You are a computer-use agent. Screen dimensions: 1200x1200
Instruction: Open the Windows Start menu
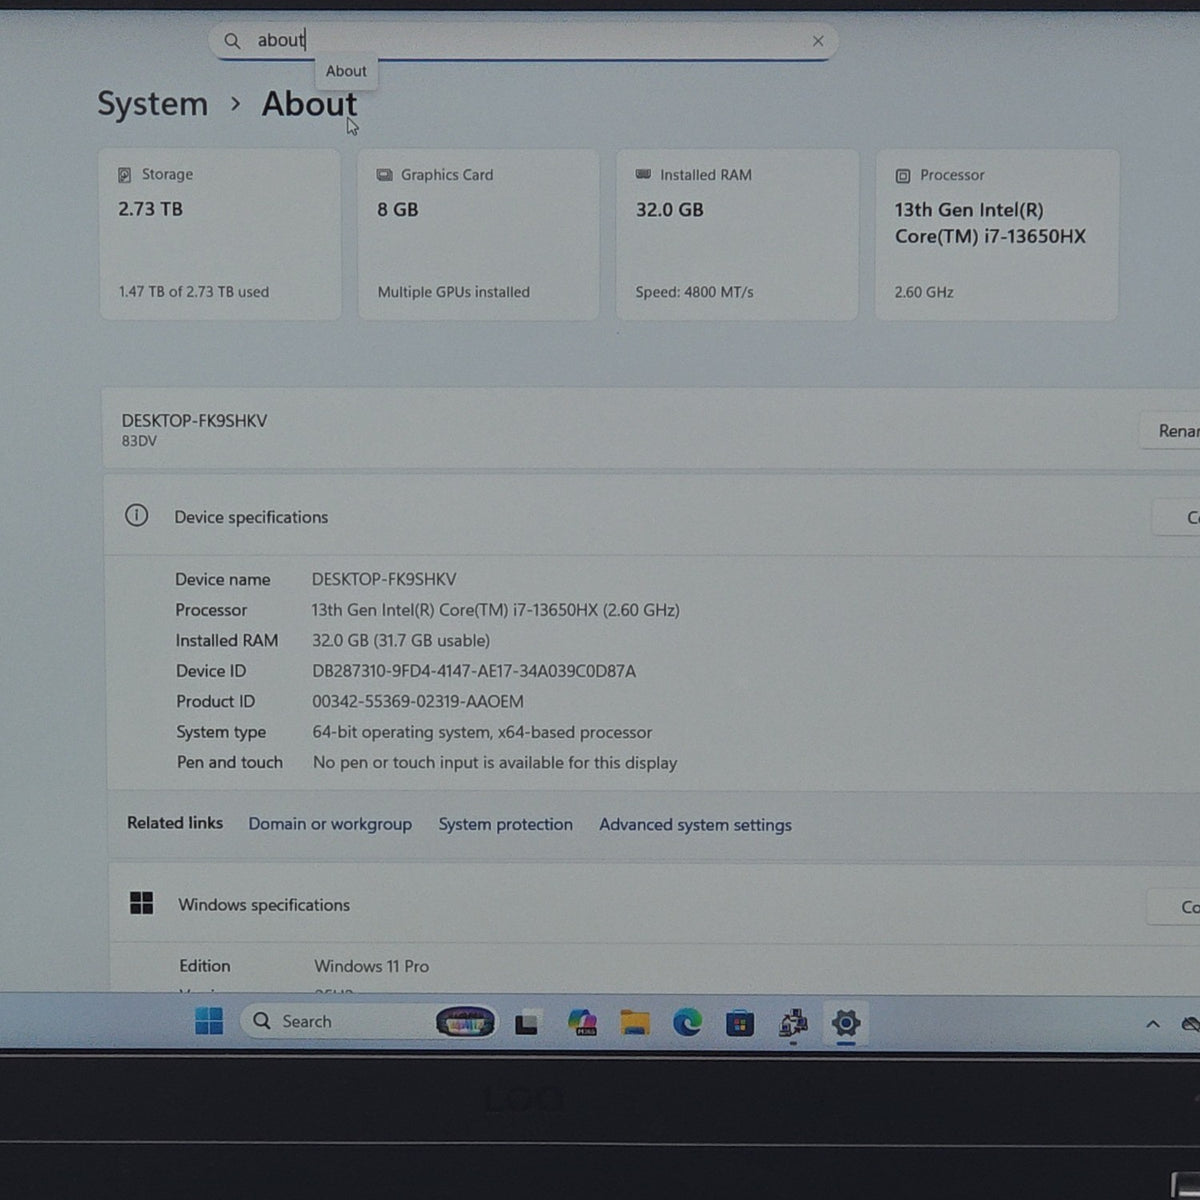pyautogui.click(x=209, y=1021)
